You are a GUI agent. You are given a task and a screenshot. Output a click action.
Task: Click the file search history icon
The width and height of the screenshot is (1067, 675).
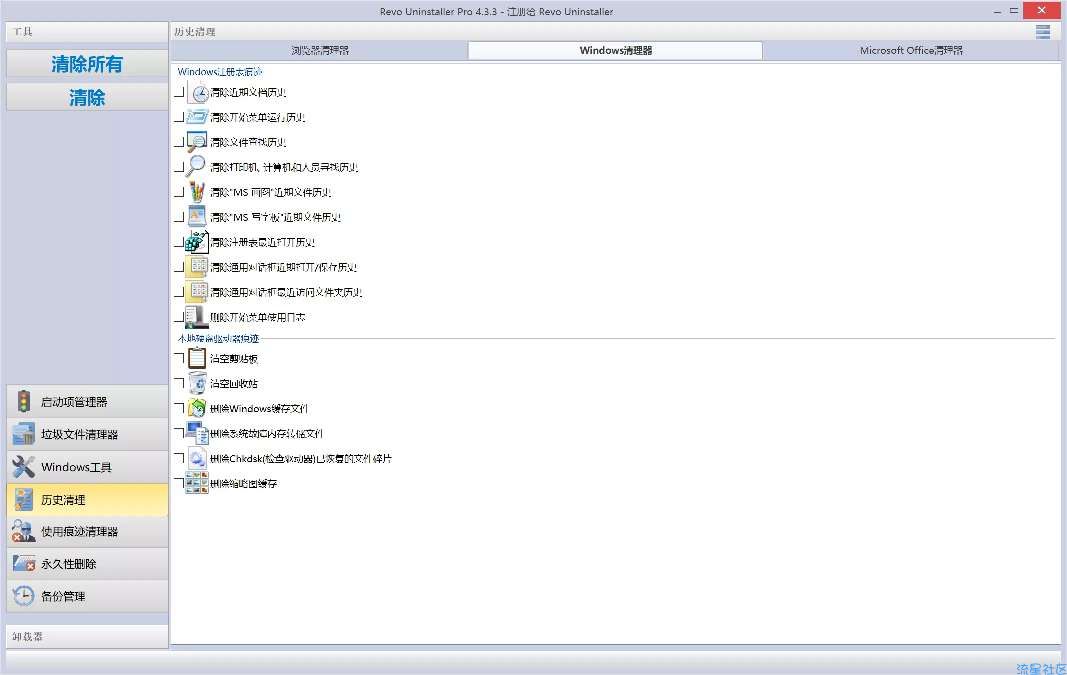(197, 142)
